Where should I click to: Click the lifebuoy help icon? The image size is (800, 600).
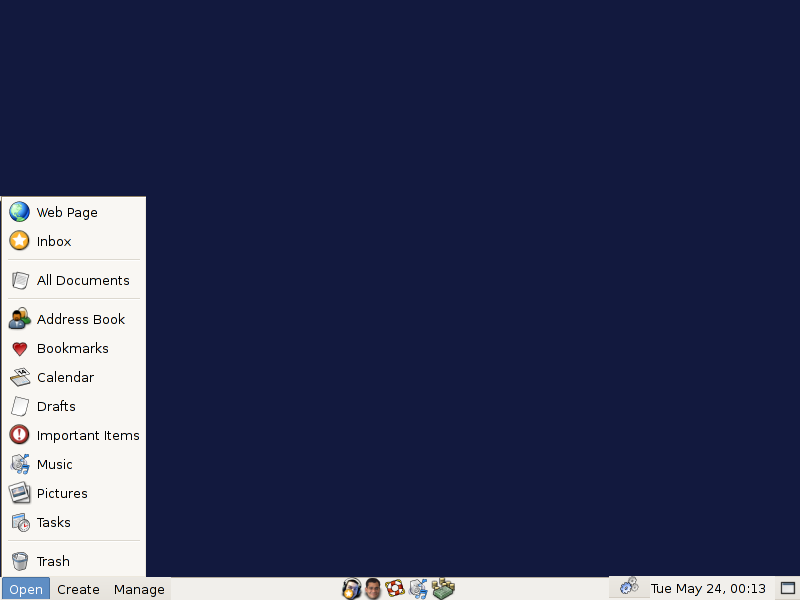click(395, 589)
